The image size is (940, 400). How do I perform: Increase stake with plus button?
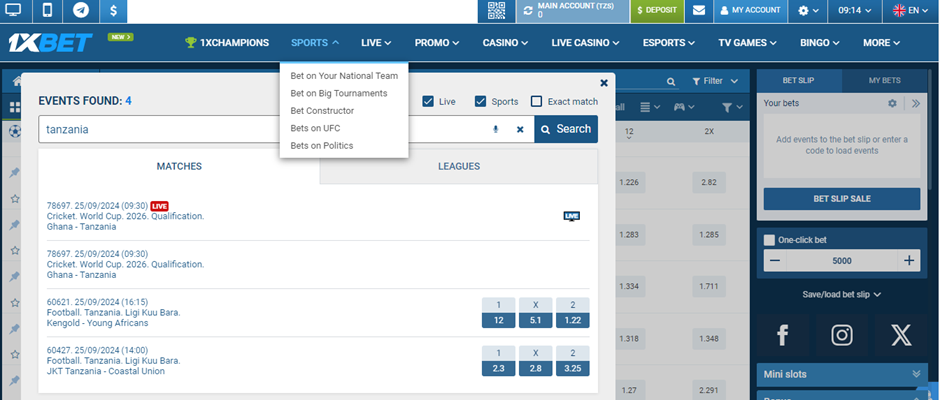(x=909, y=260)
